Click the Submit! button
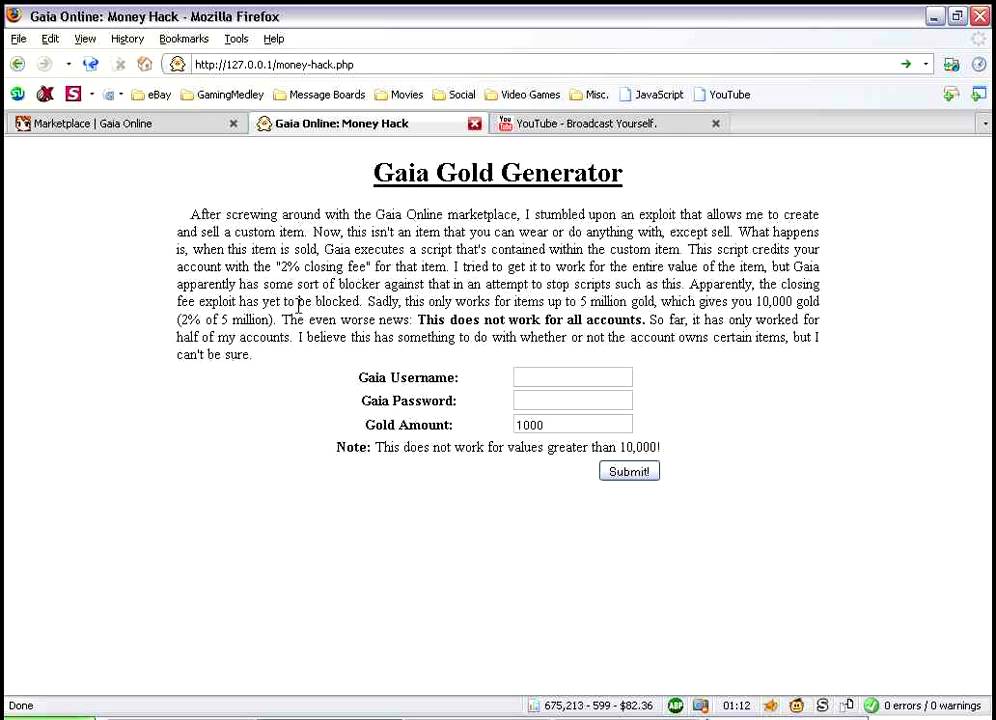 click(629, 471)
